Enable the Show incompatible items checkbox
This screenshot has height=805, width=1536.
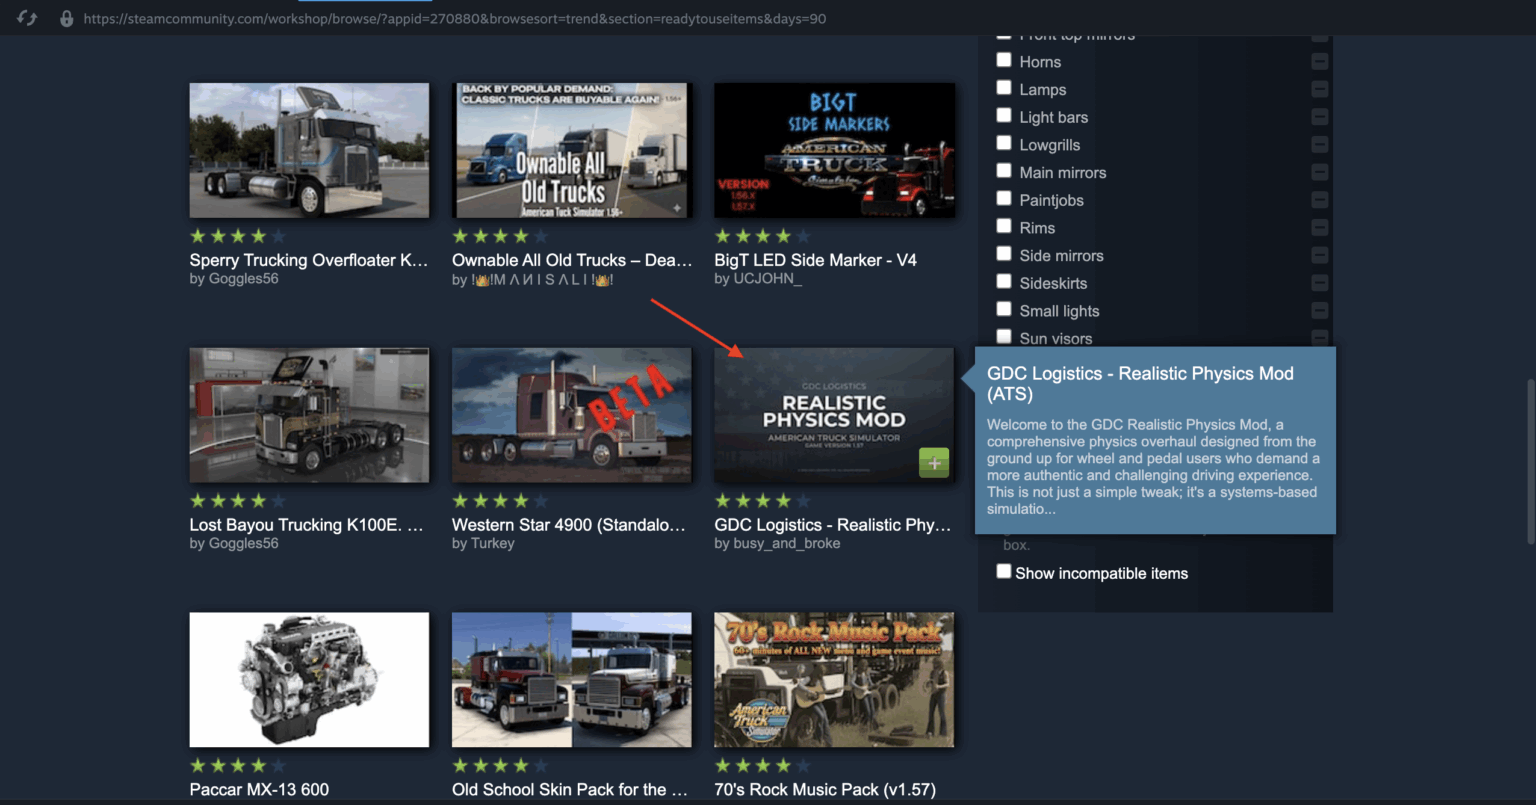[1003, 570]
